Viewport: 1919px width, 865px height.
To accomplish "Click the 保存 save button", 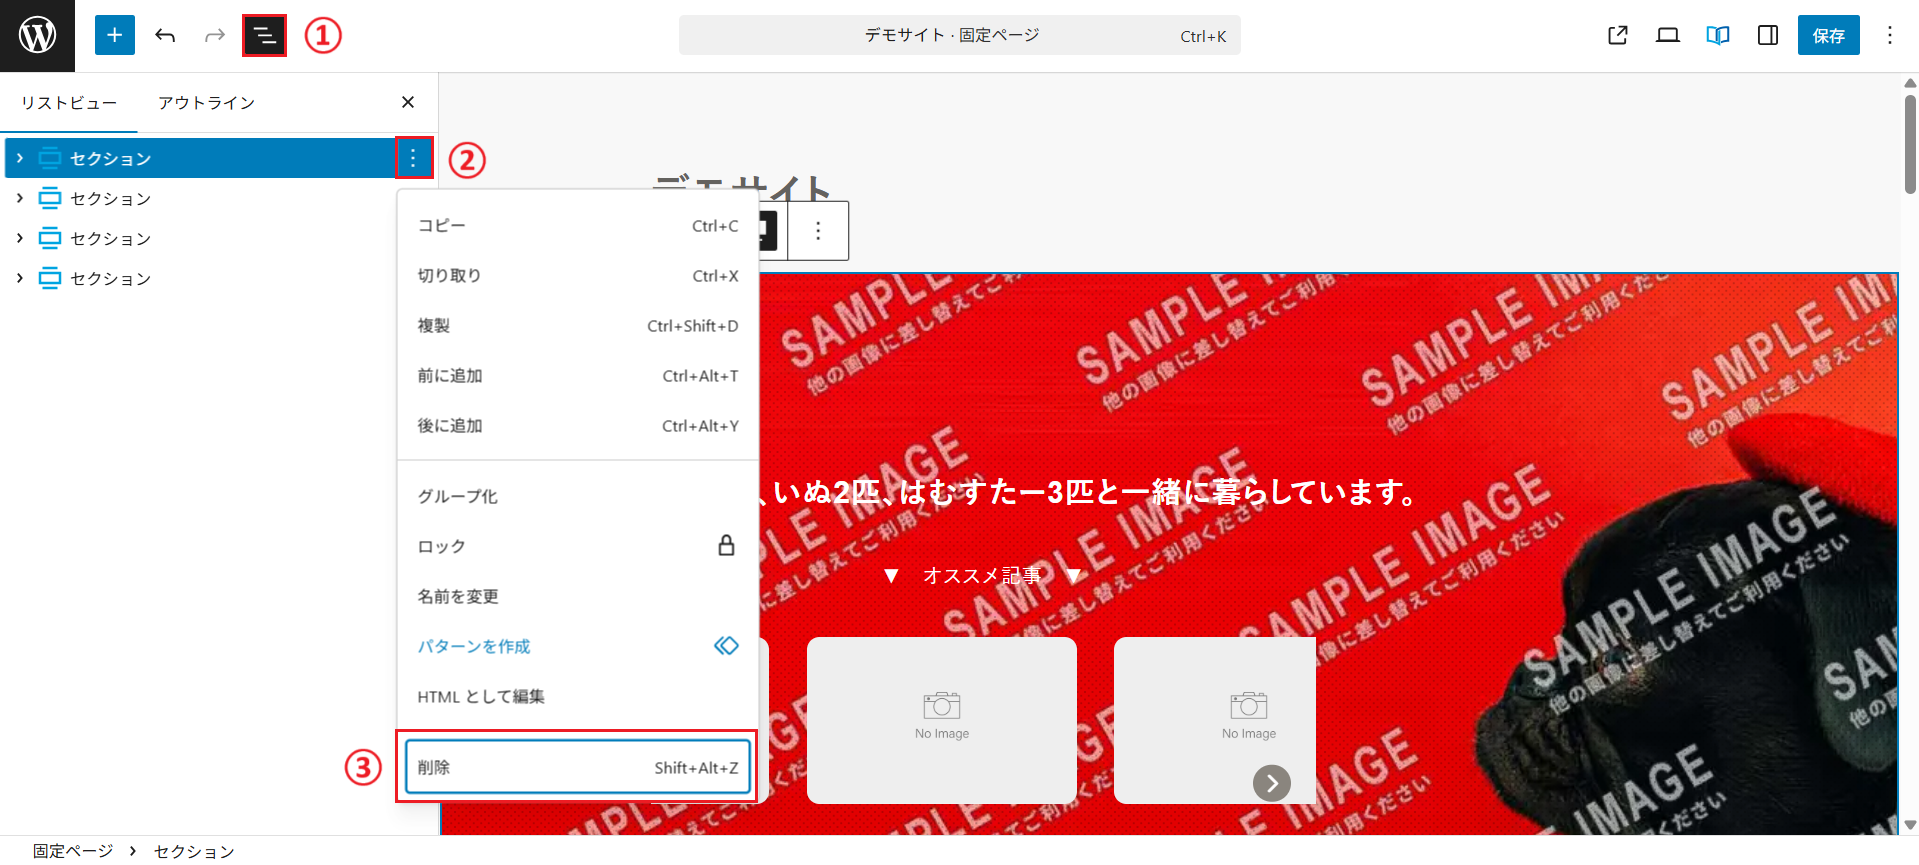I will [1829, 36].
